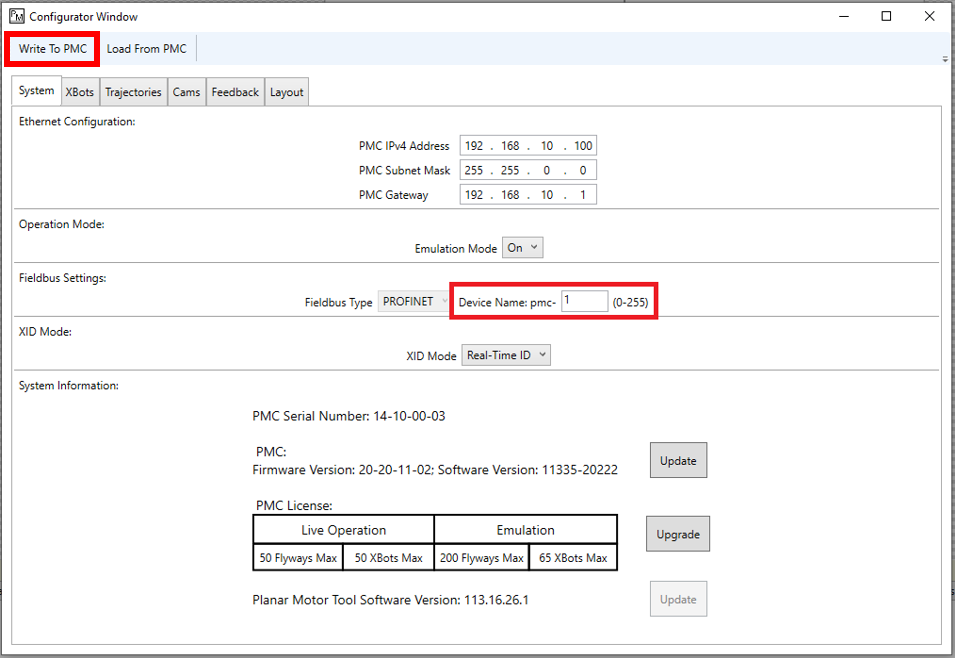Click the Device Name pmc- number field

click(x=584, y=301)
